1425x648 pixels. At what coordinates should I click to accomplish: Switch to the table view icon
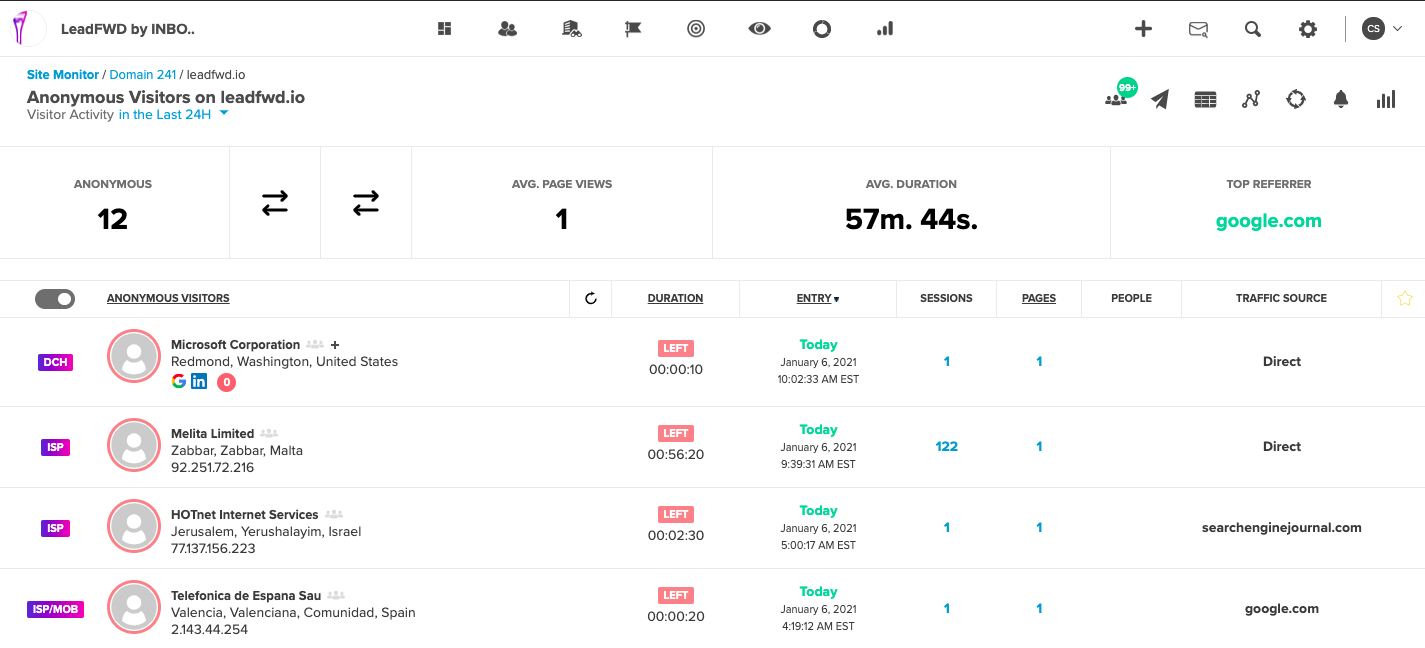pyautogui.click(x=1206, y=99)
